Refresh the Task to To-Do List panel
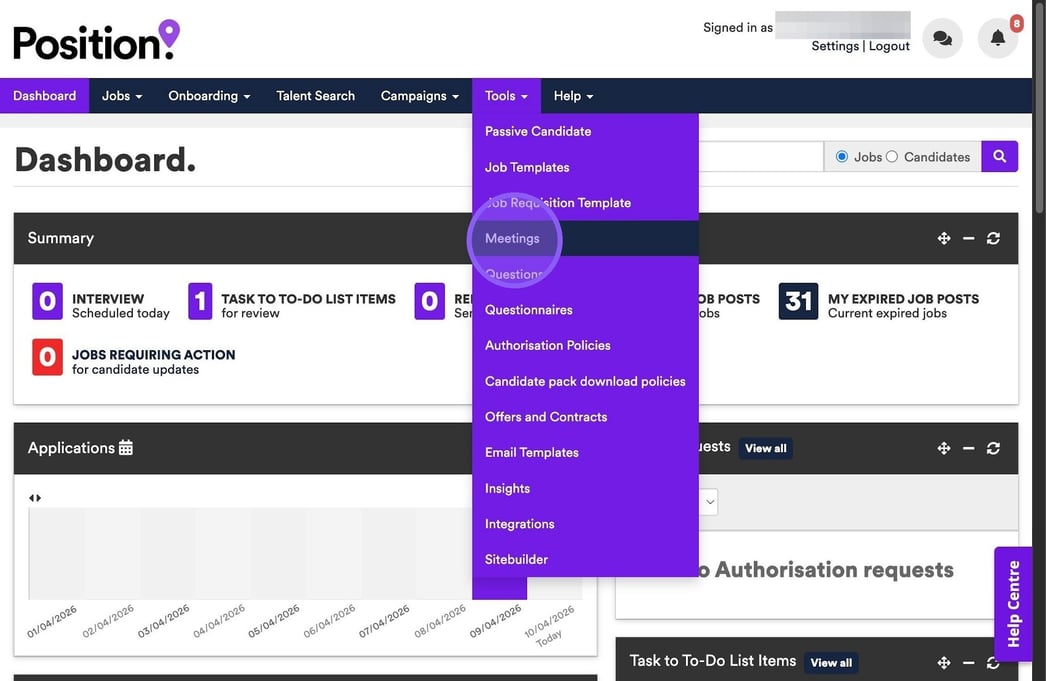 [x=992, y=662]
